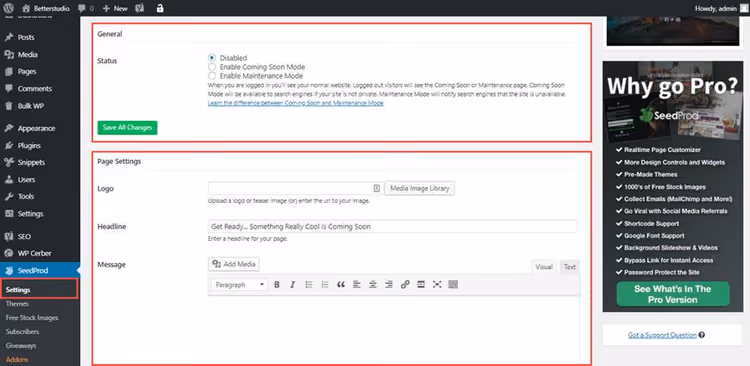750x366 pixels.
Task: Insert a bulleted list
Action: click(x=309, y=285)
